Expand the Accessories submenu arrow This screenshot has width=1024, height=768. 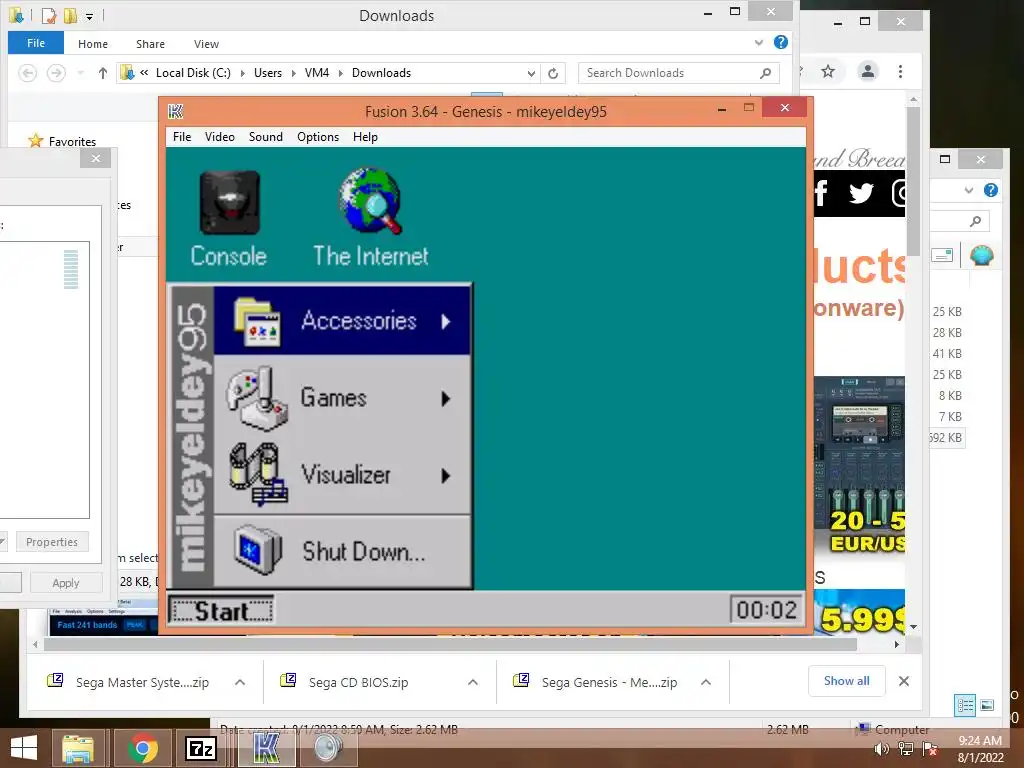[445, 321]
